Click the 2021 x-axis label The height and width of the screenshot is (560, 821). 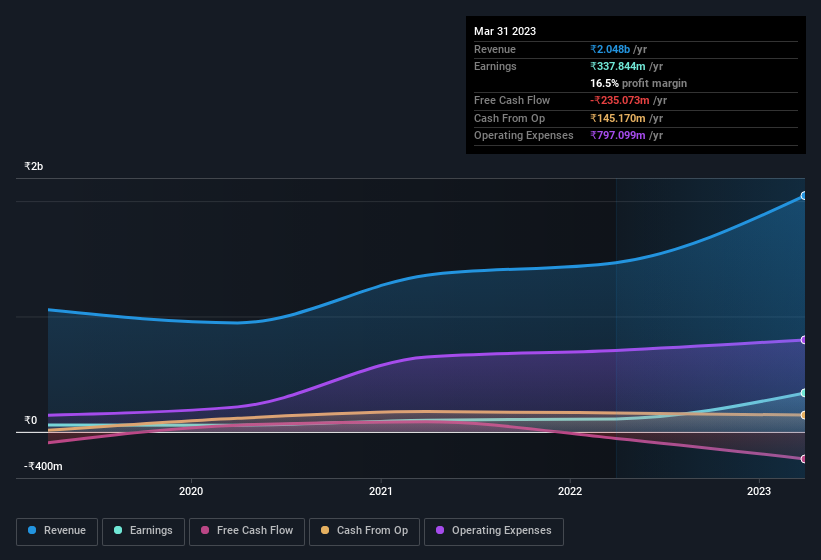point(381,491)
